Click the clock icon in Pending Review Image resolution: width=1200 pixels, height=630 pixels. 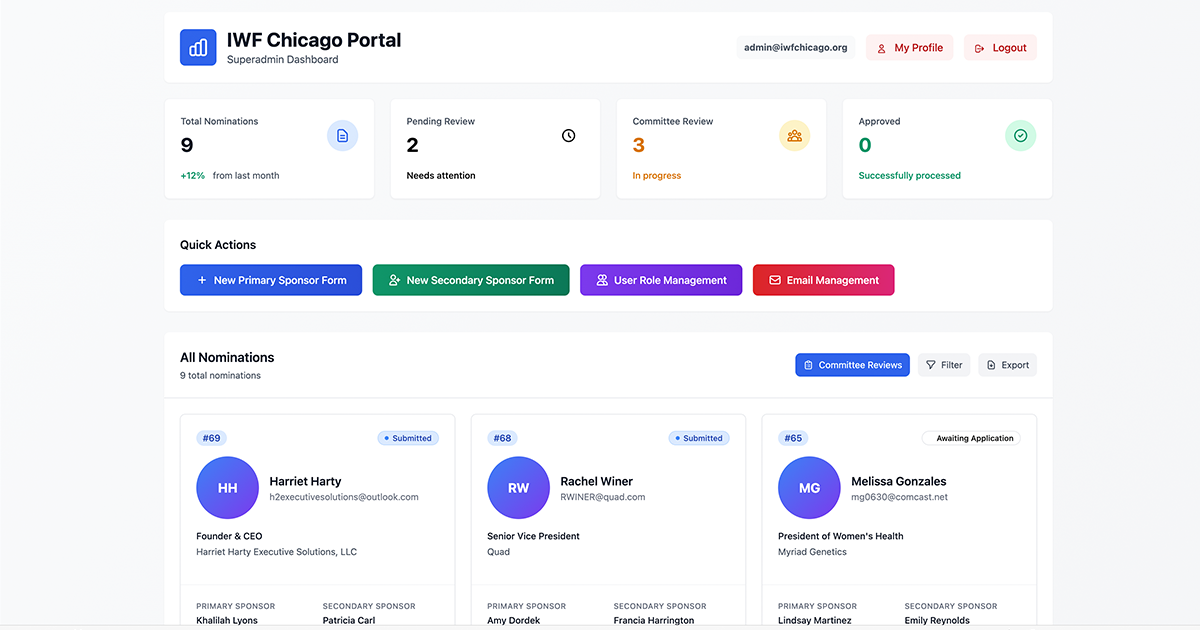point(568,136)
